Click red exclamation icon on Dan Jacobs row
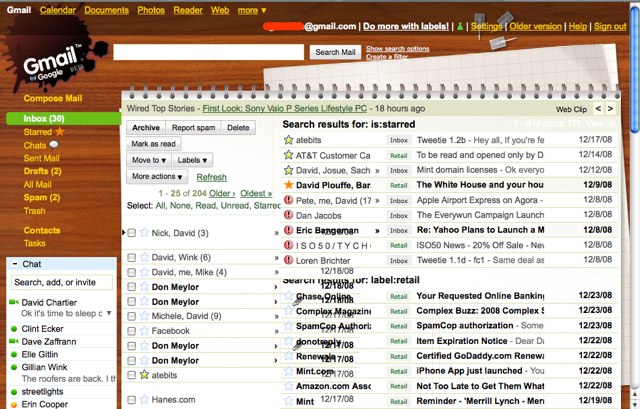Viewport: 640px width, 409px height. click(x=289, y=215)
